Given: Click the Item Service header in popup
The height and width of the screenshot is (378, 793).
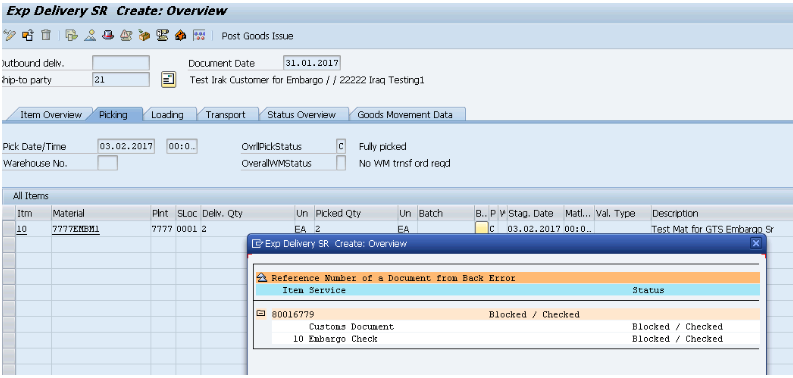Looking at the screenshot, I should click(x=314, y=290).
